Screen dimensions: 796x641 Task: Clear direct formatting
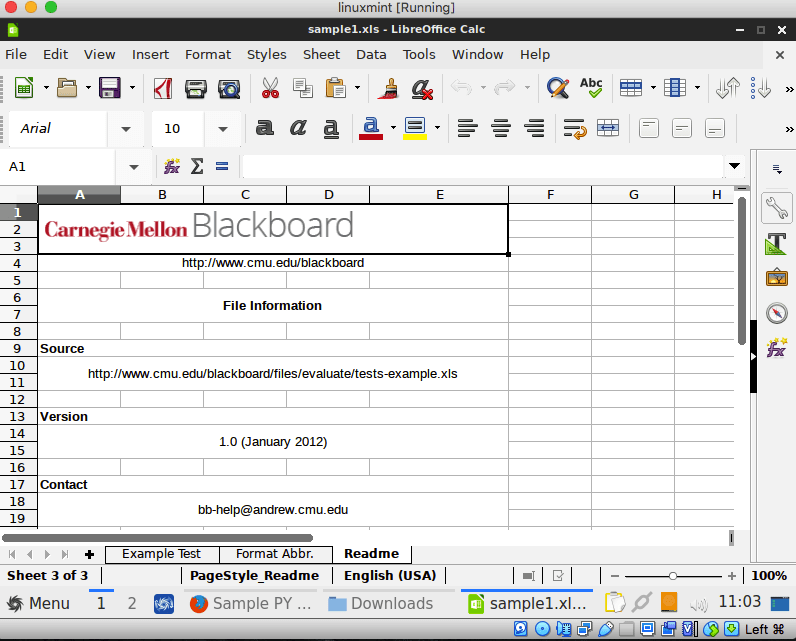coord(422,89)
